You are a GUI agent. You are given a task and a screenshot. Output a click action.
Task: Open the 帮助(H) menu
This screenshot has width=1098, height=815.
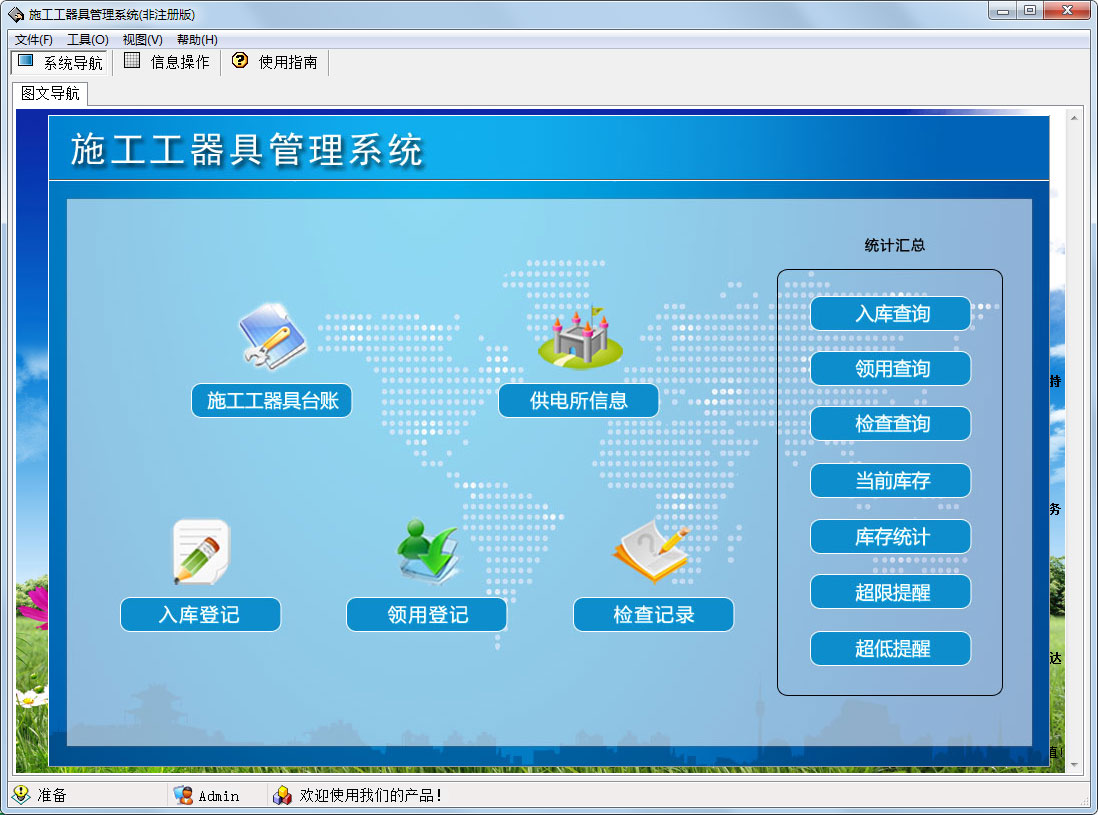point(197,39)
